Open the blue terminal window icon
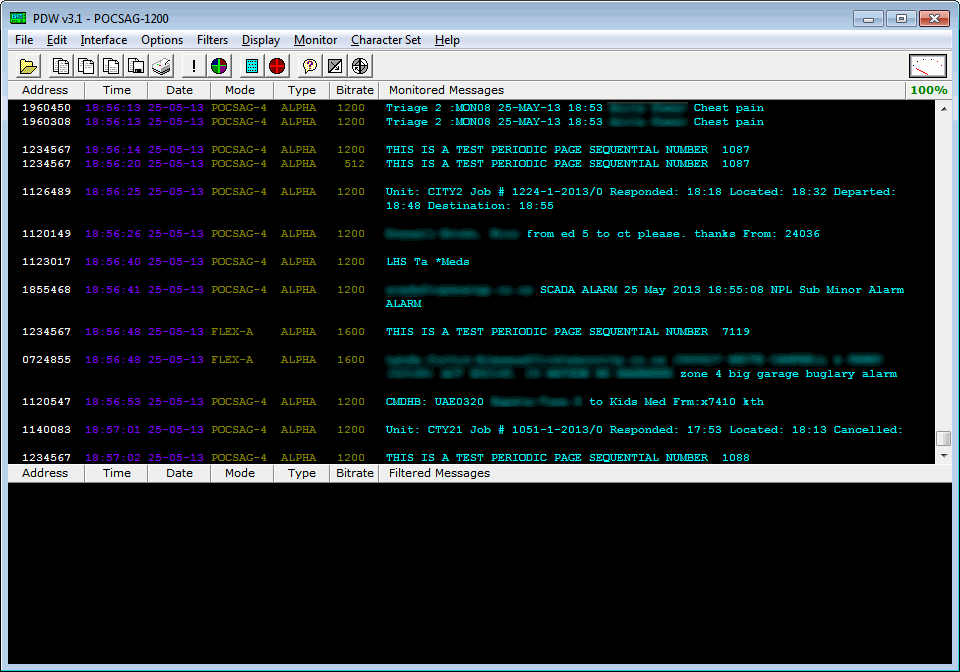Image resolution: width=960 pixels, height=672 pixels. tap(250, 66)
